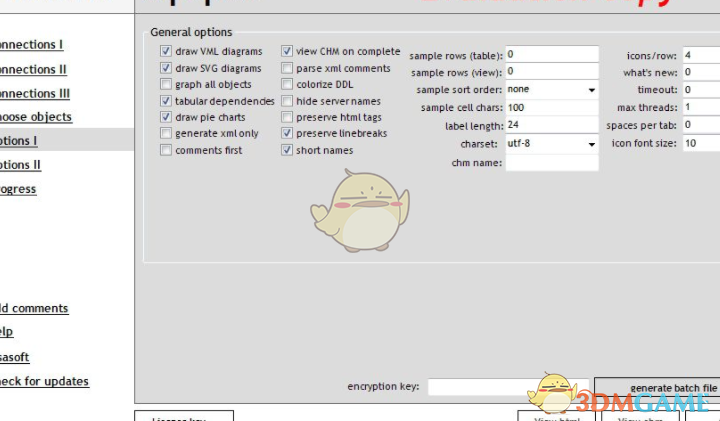Check colorize DDL option
The width and height of the screenshot is (720, 421).
tap(287, 84)
